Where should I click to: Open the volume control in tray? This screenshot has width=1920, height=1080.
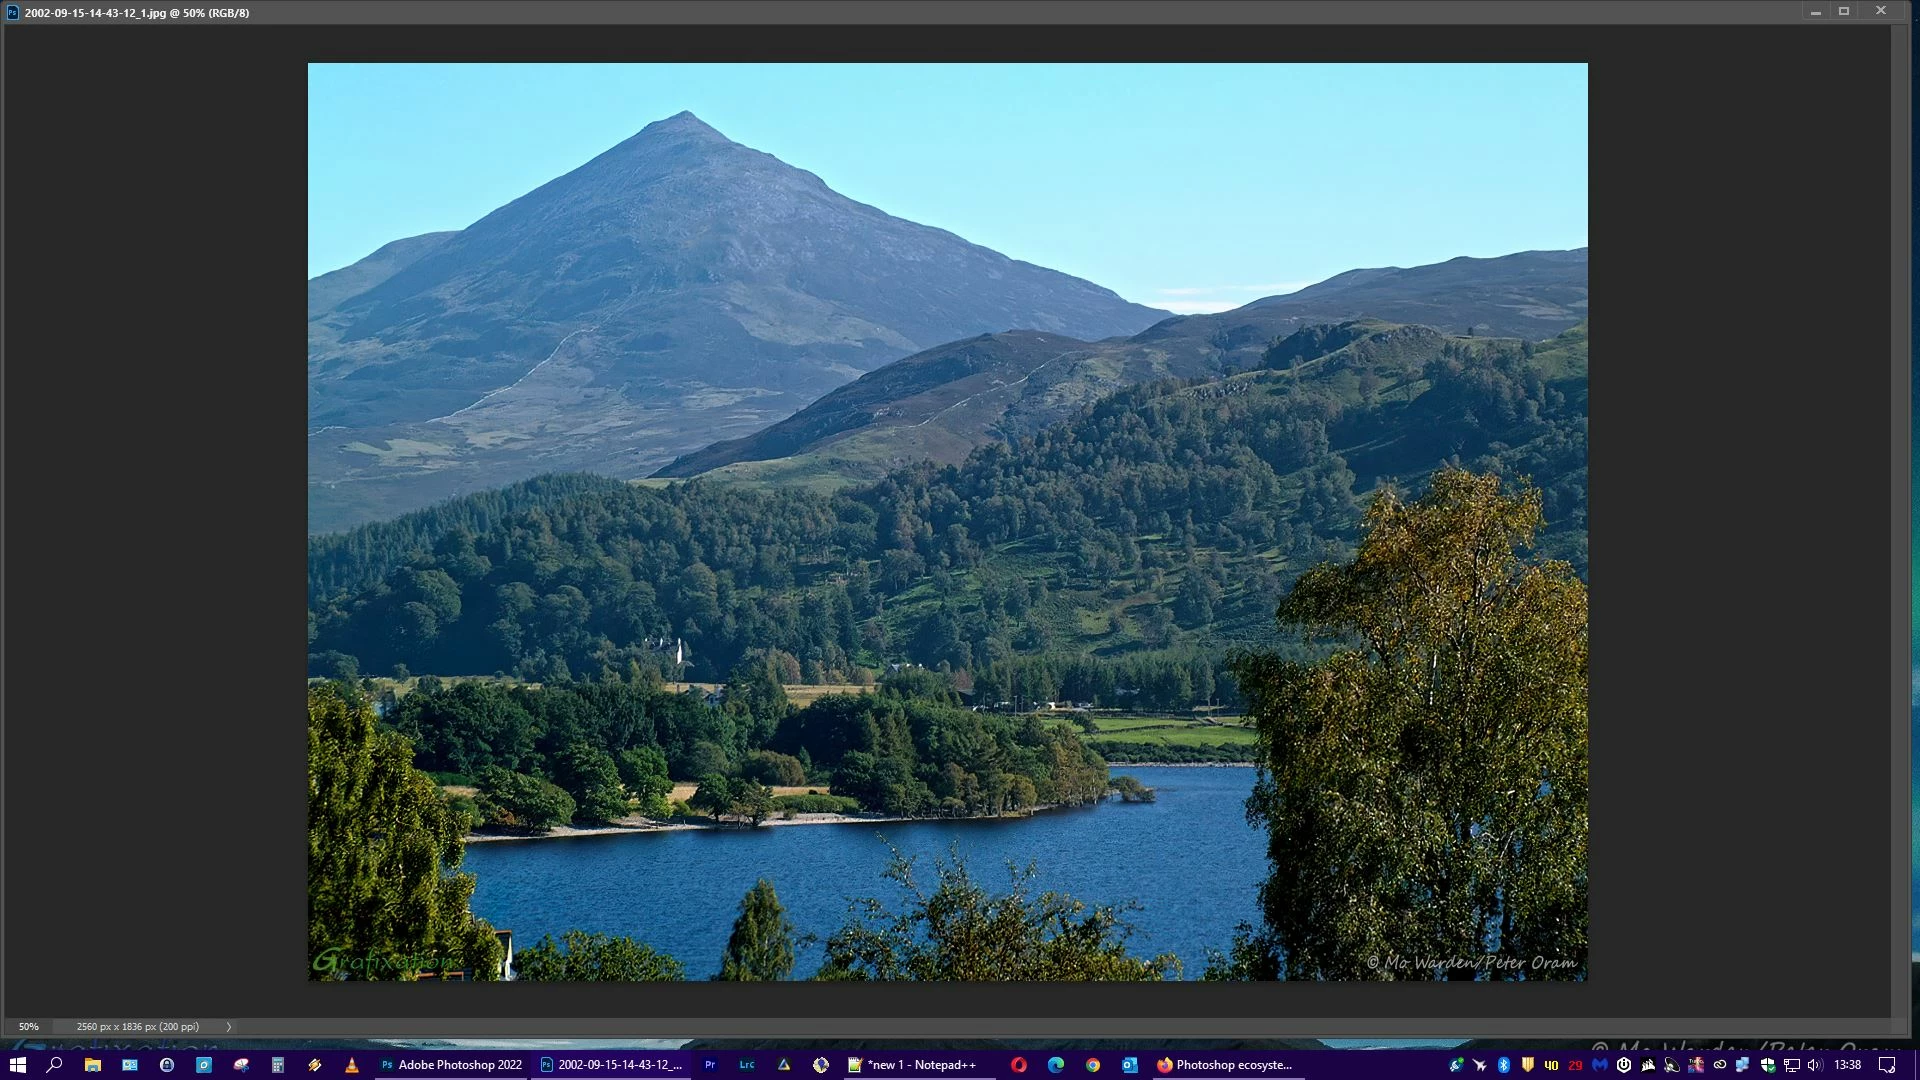(1815, 1065)
